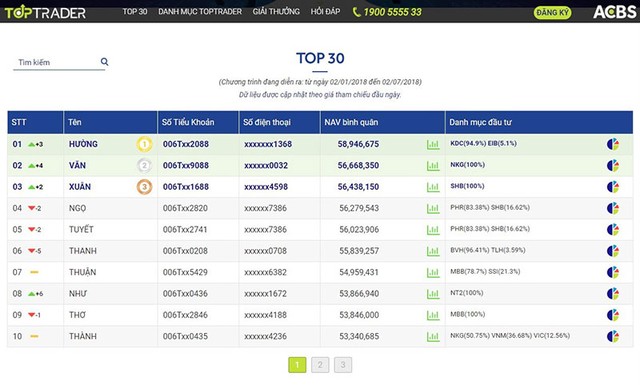Open NAV chart icon for HƯỜNG row
640x385 pixels.
[x=433, y=145]
